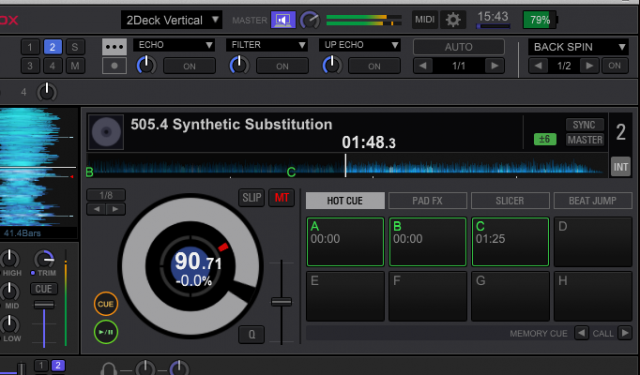The height and width of the screenshot is (375, 640).
Task: Decrease the 1/1 beat FX value
Action: [423, 66]
